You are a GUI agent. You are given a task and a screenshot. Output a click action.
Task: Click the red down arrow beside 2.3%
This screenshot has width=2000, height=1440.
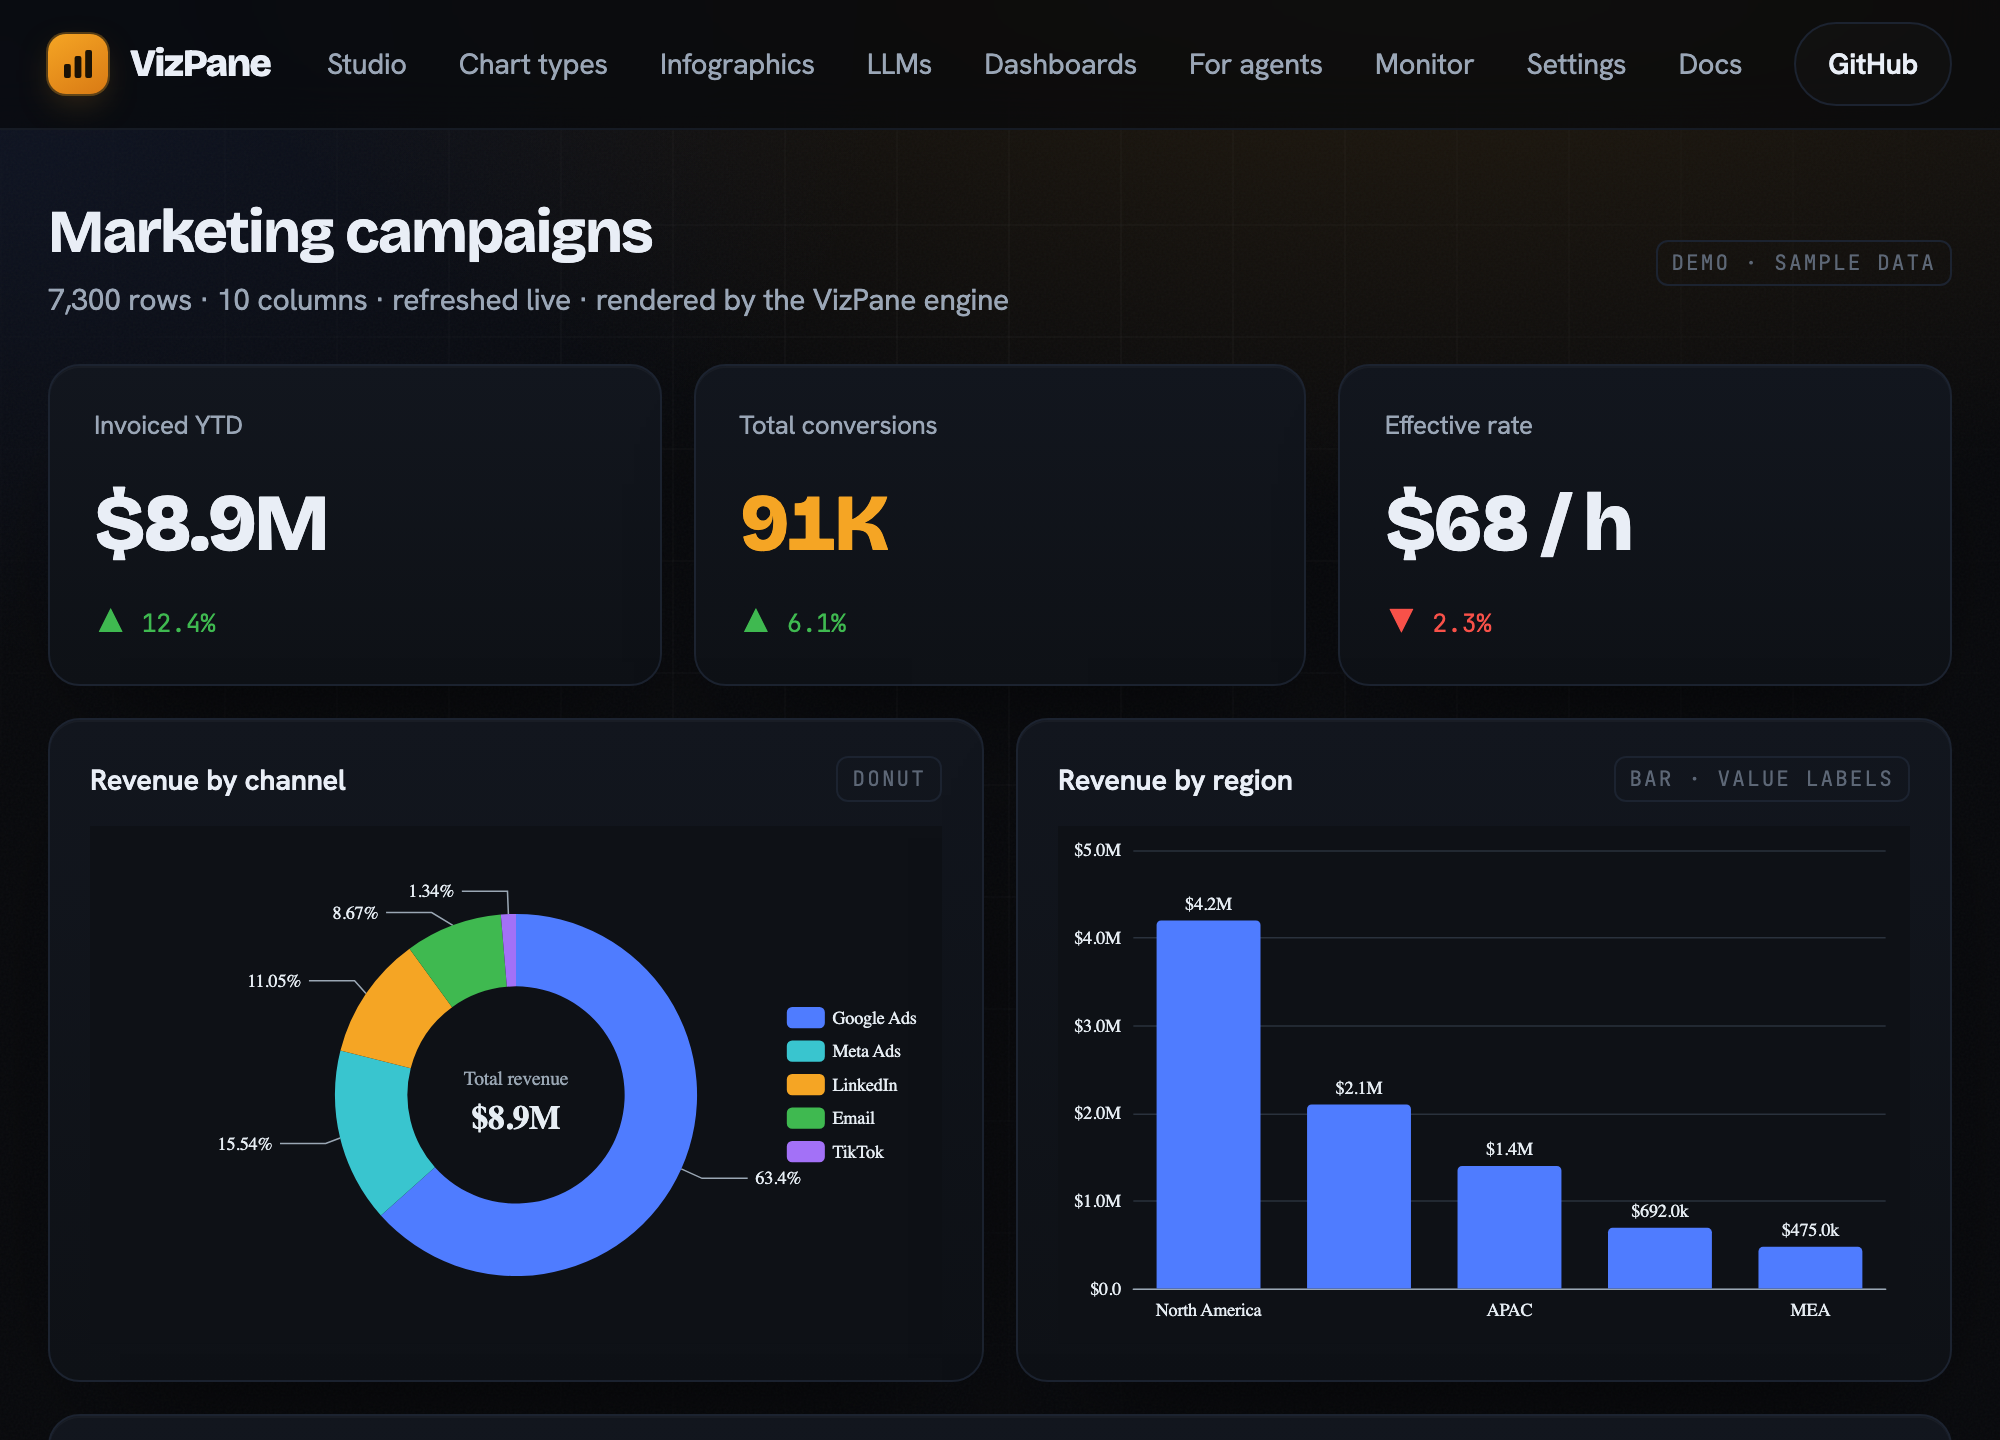click(x=1401, y=621)
